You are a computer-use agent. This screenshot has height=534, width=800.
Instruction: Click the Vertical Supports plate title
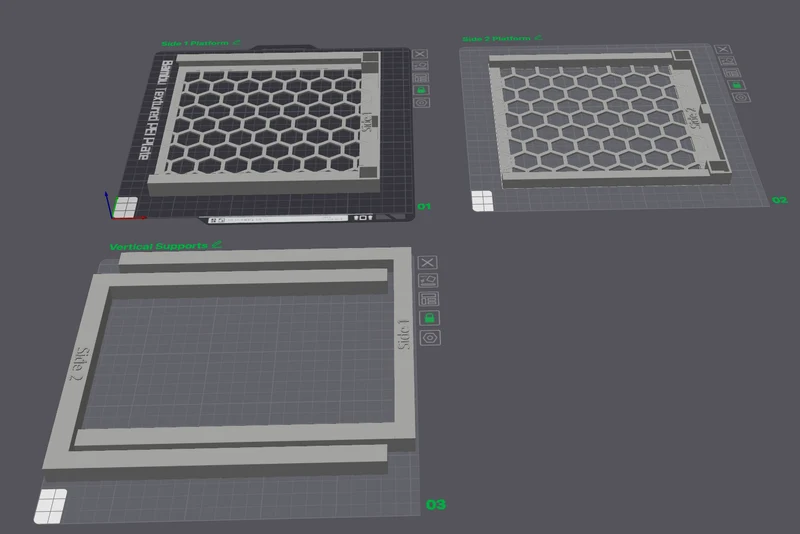tap(159, 246)
